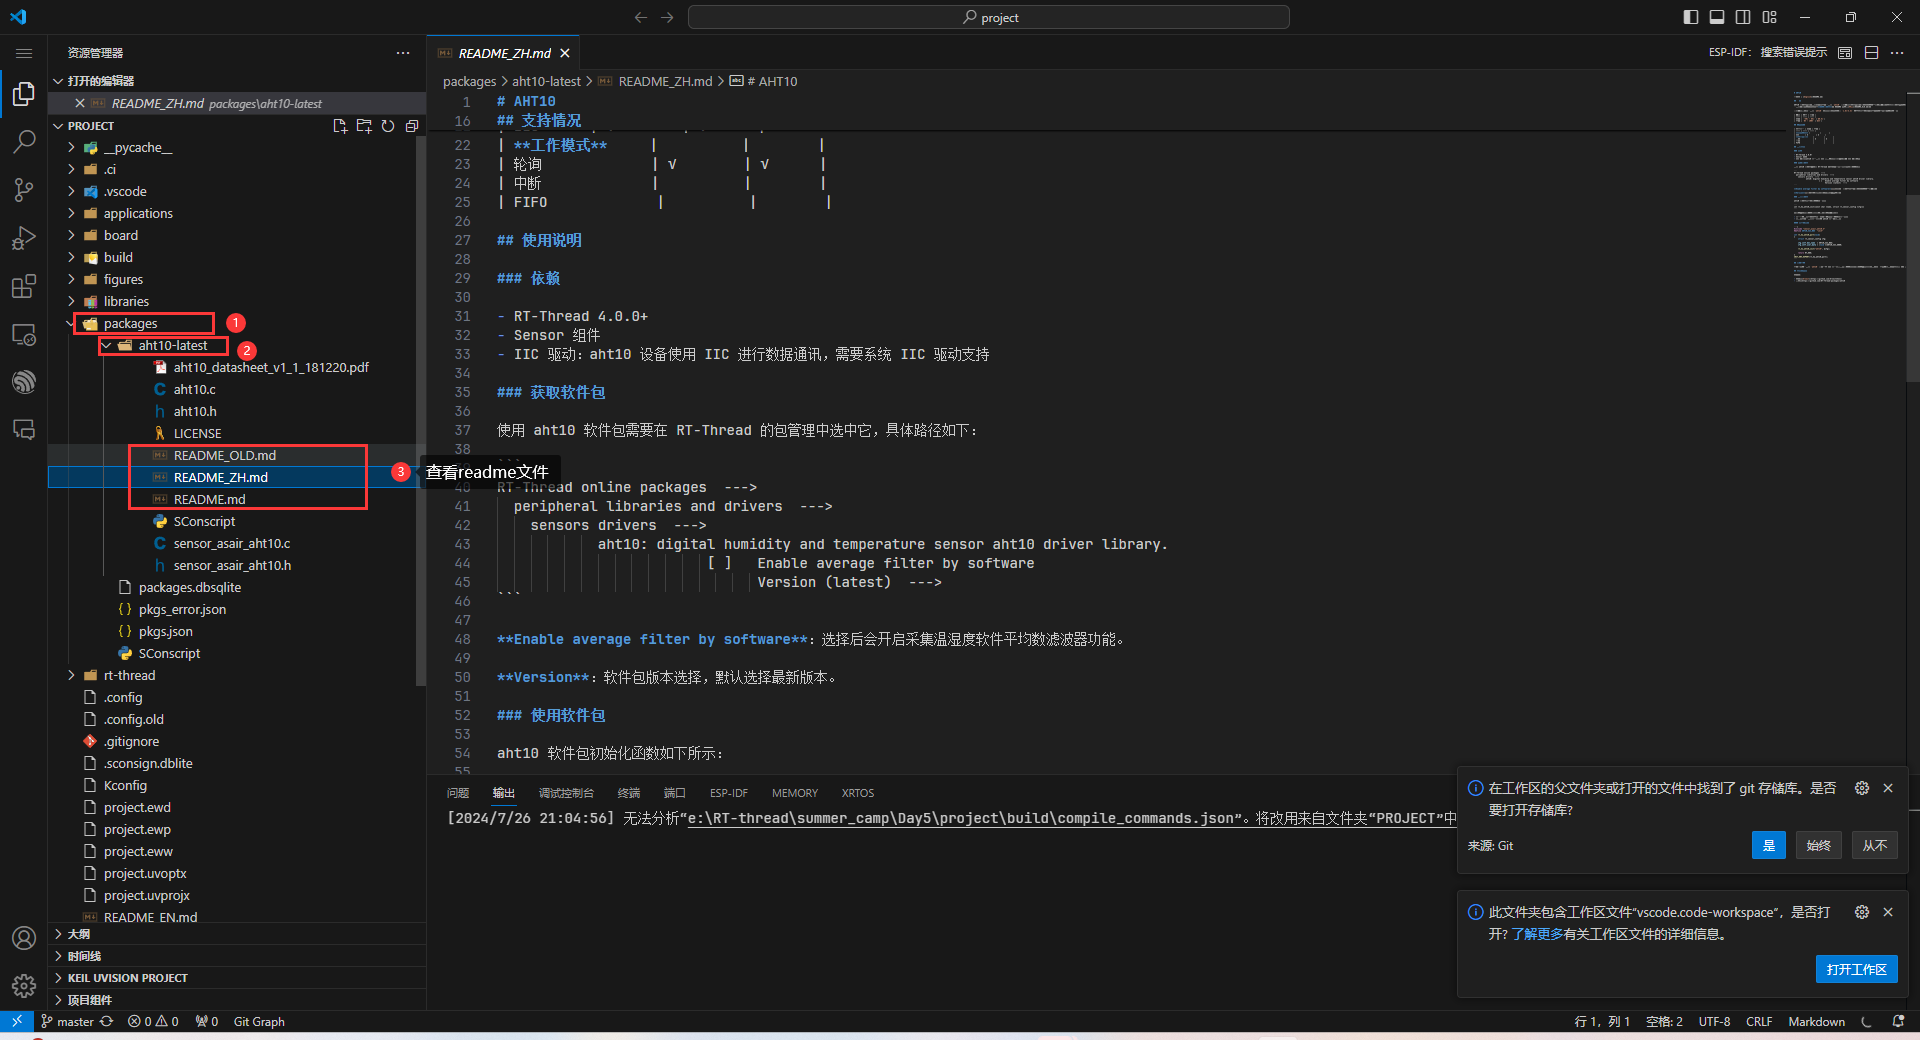Expand the libraries folder

tap(71, 301)
